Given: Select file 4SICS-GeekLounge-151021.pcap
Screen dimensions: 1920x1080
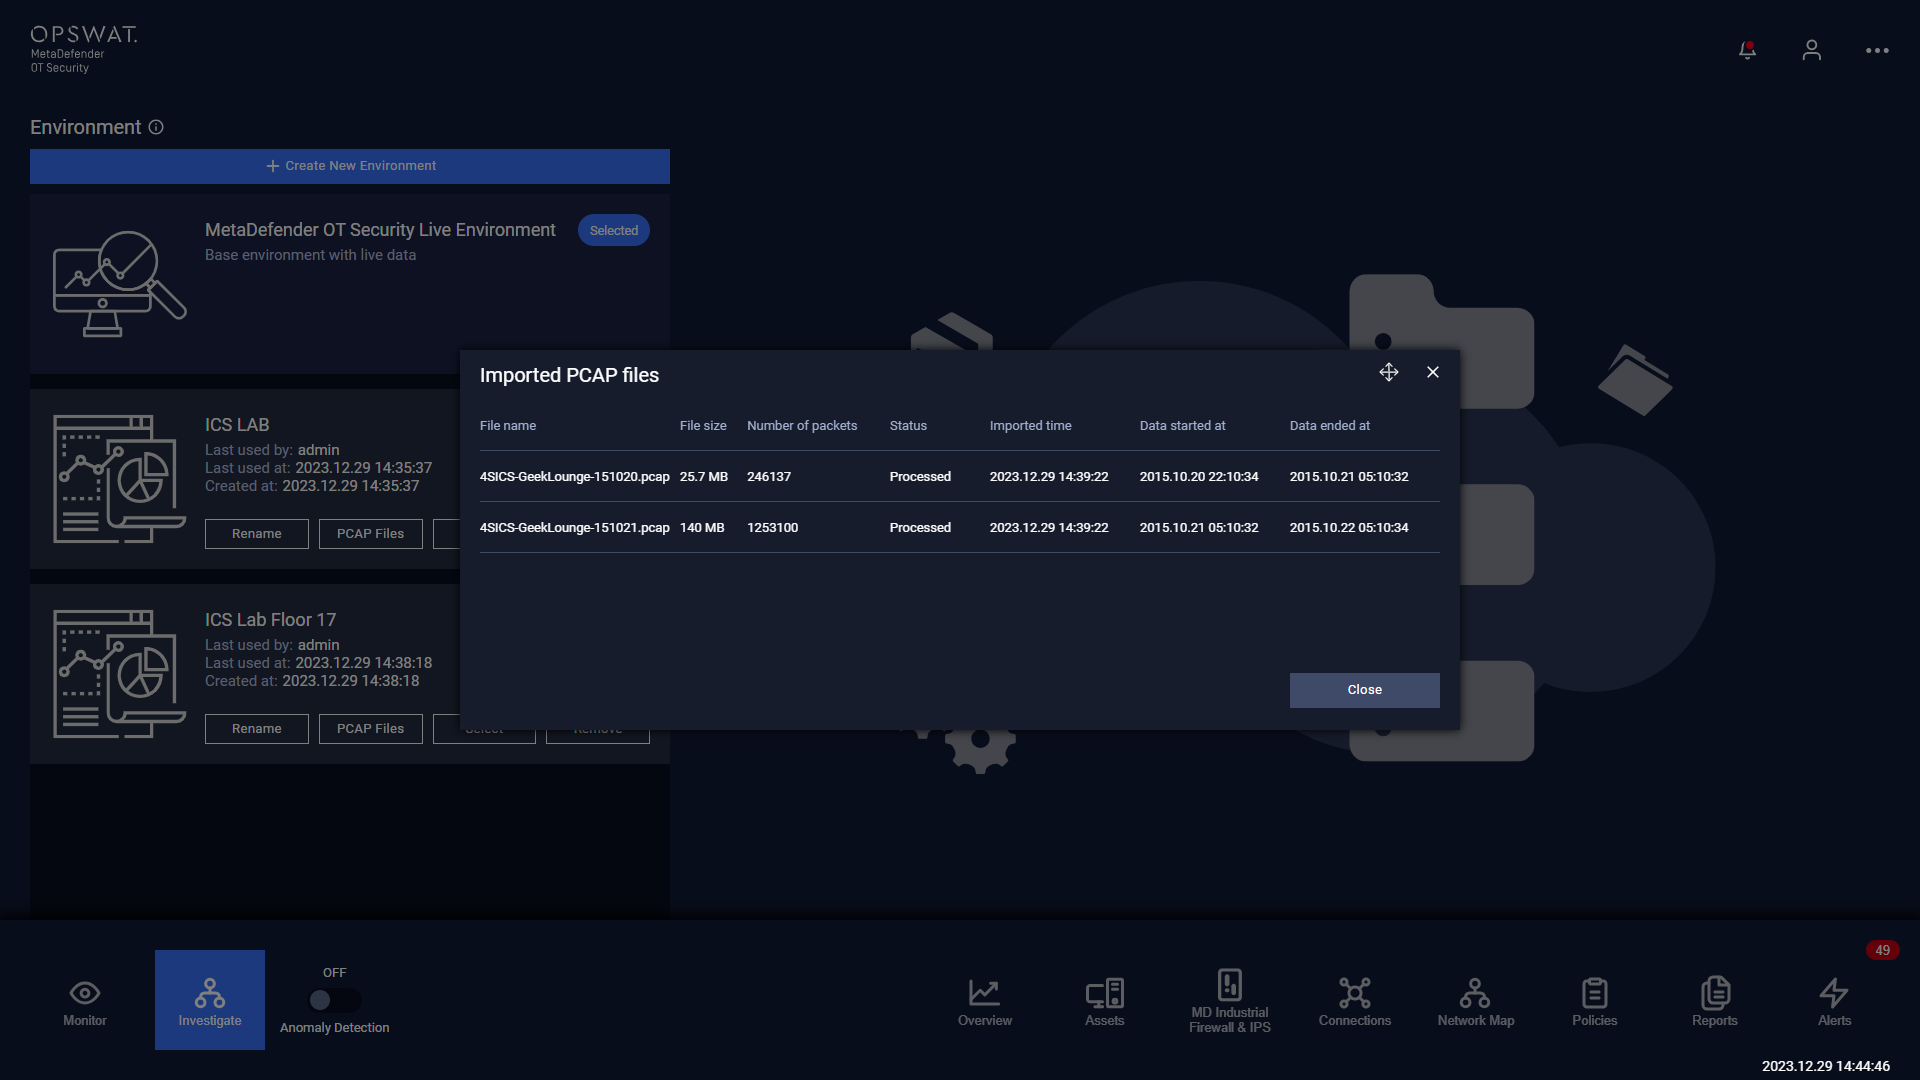Looking at the screenshot, I should coord(575,528).
